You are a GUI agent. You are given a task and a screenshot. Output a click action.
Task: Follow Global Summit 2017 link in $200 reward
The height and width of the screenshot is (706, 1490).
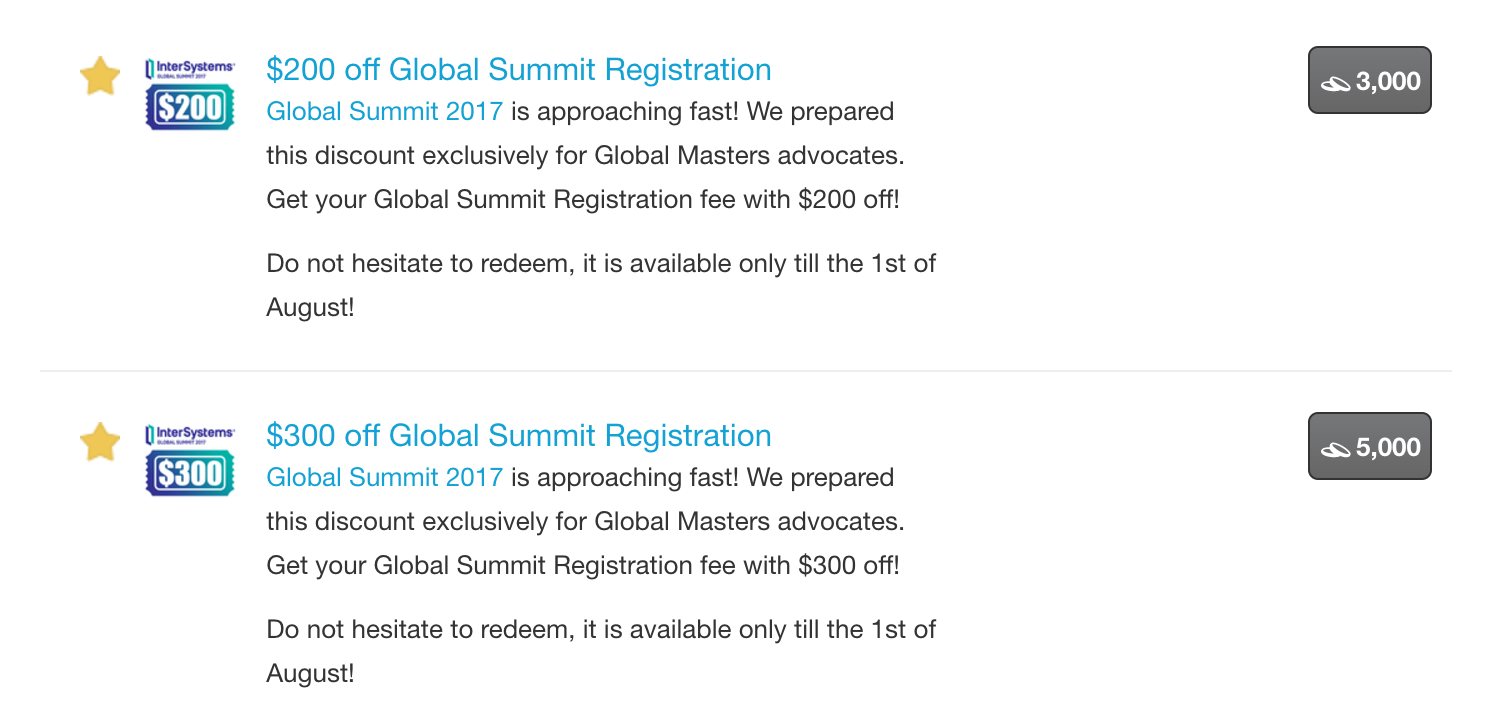tap(384, 111)
